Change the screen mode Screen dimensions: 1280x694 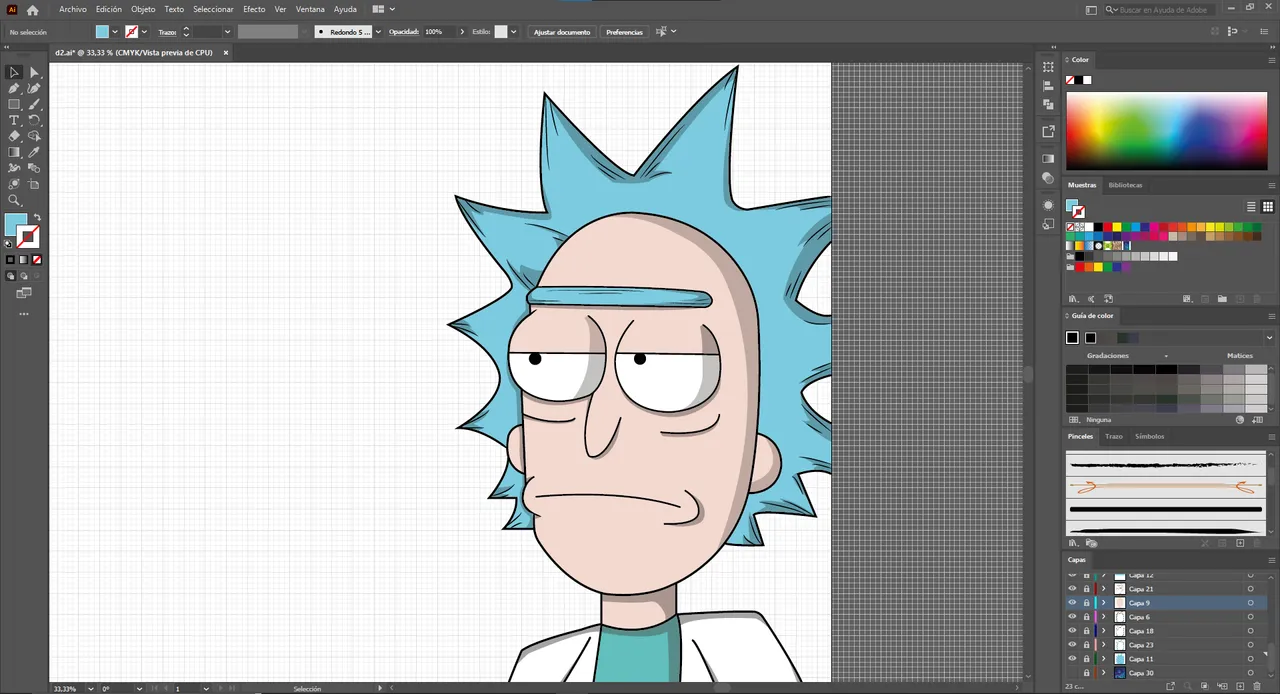click(24, 293)
